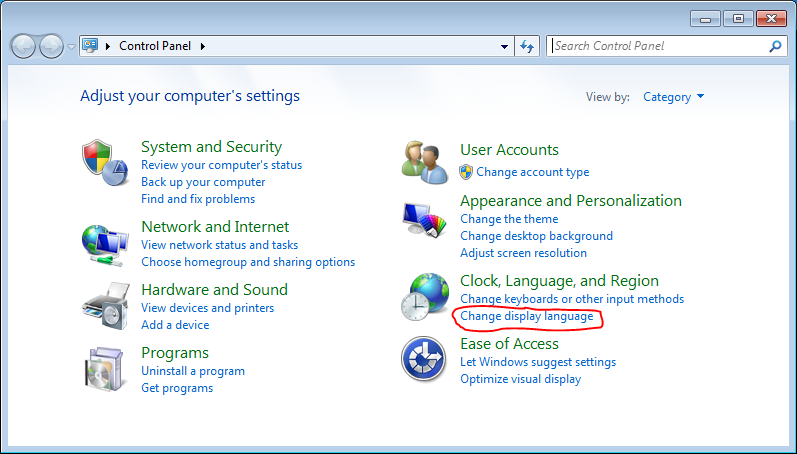Go forward with the Forward arrow button

[51, 47]
